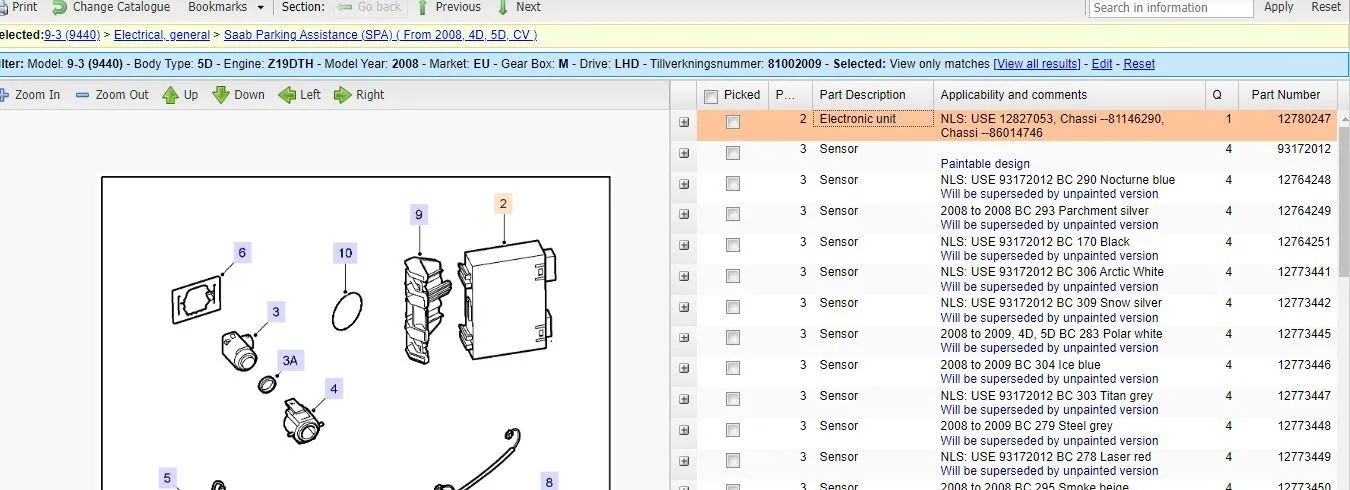Screen dimensions: 1350x490
Task: Select diagram callout 4 sensor
Action: click(x=334, y=388)
